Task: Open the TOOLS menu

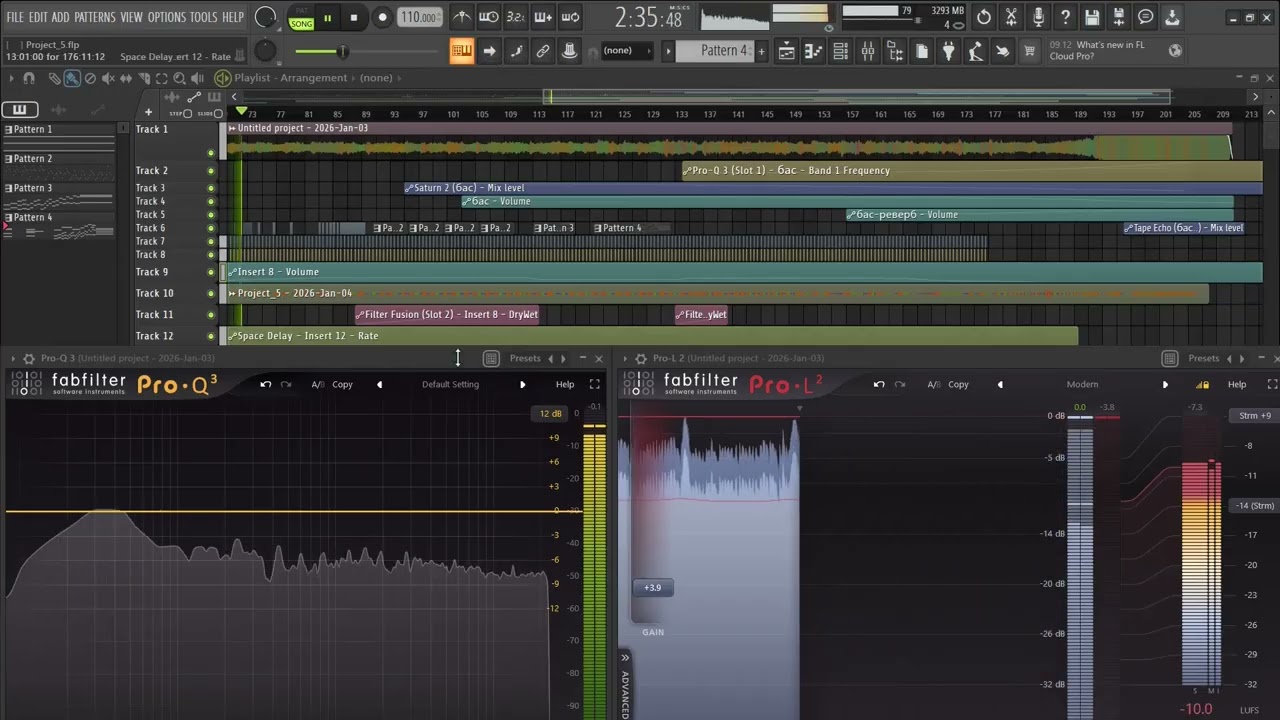Action: tap(203, 17)
